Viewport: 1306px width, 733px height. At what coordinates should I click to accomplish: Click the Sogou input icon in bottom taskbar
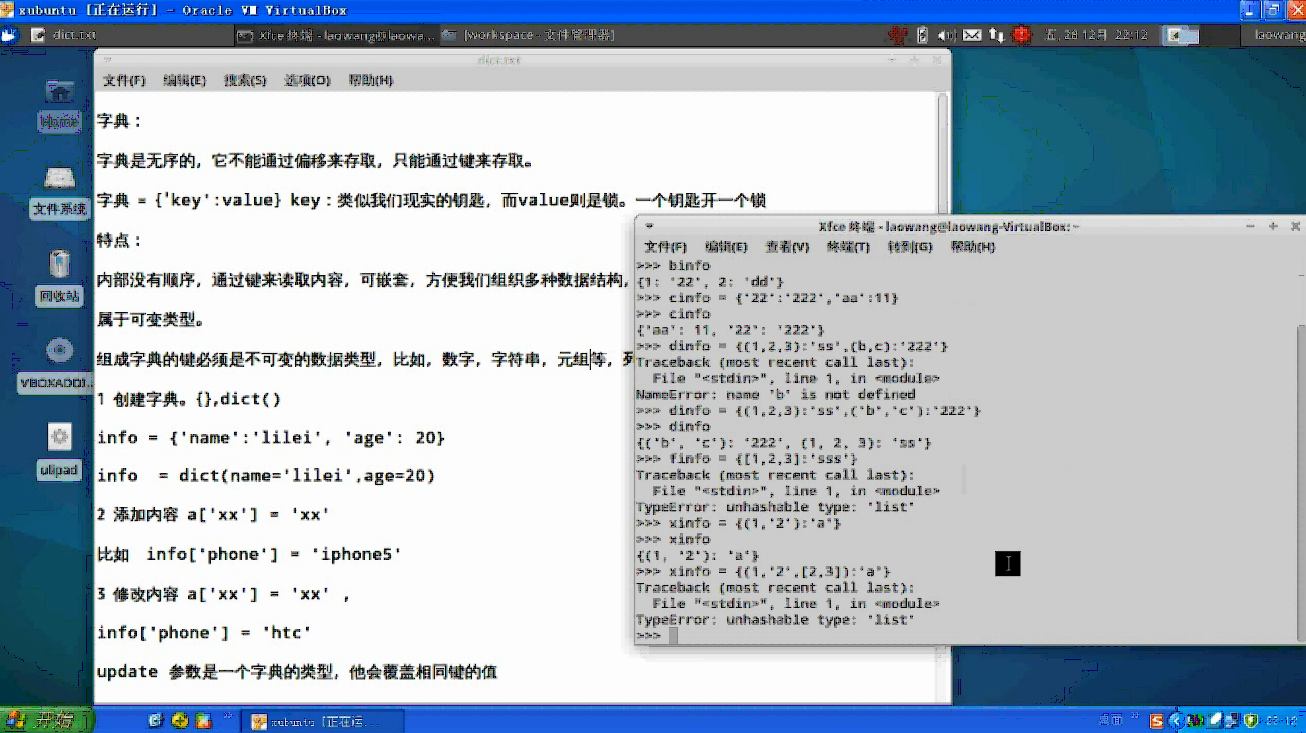1155,719
